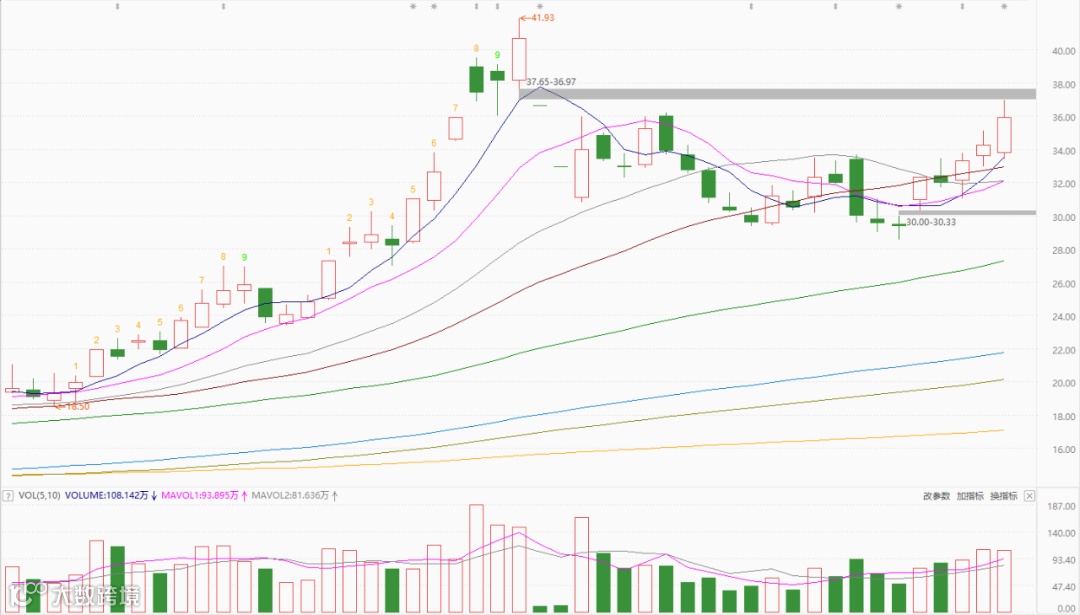Click the 18.00 price axis label

tap(1064, 417)
